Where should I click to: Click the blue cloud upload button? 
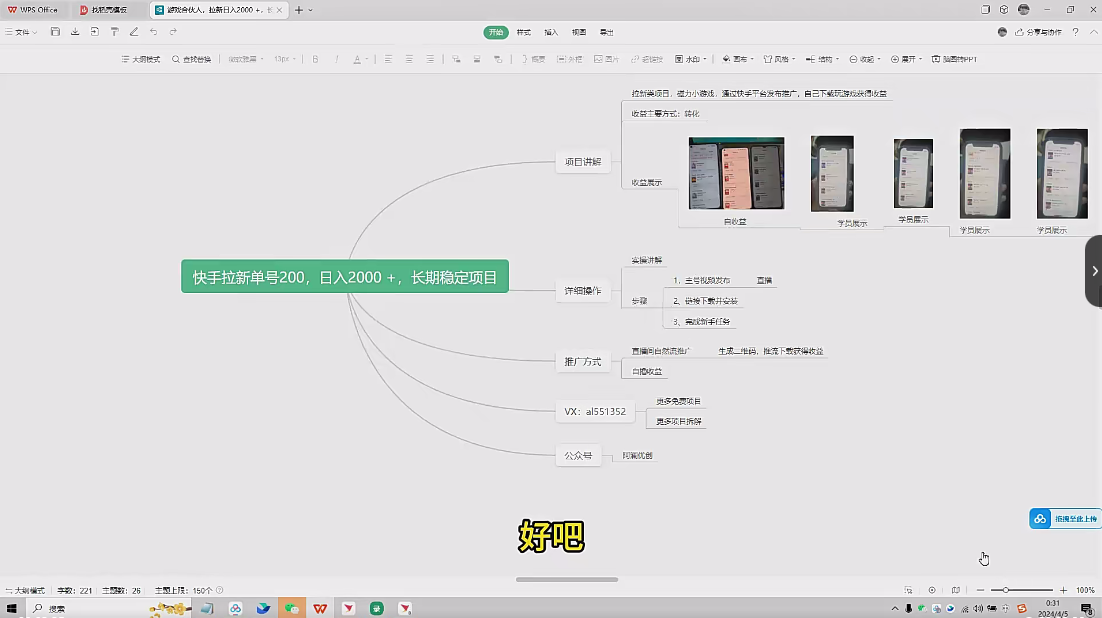pyautogui.click(x=1065, y=519)
